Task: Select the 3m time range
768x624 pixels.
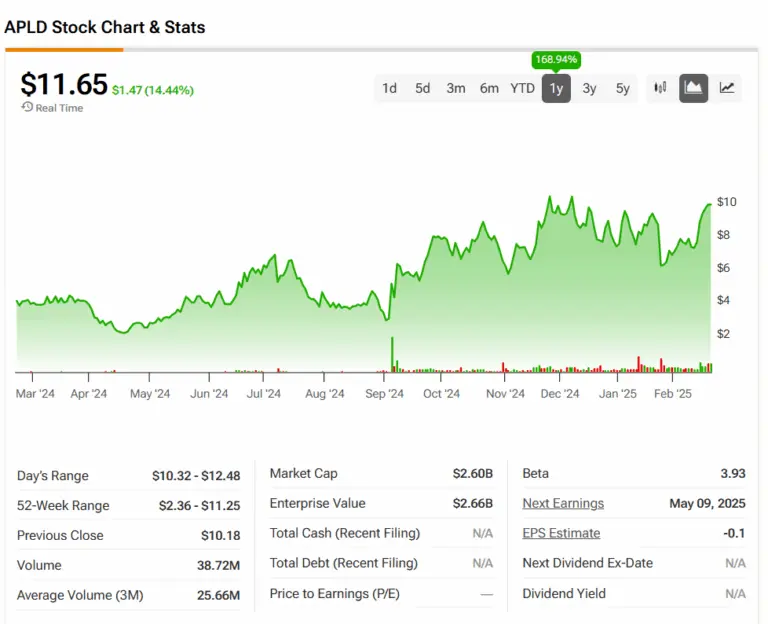Action: [x=456, y=89]
